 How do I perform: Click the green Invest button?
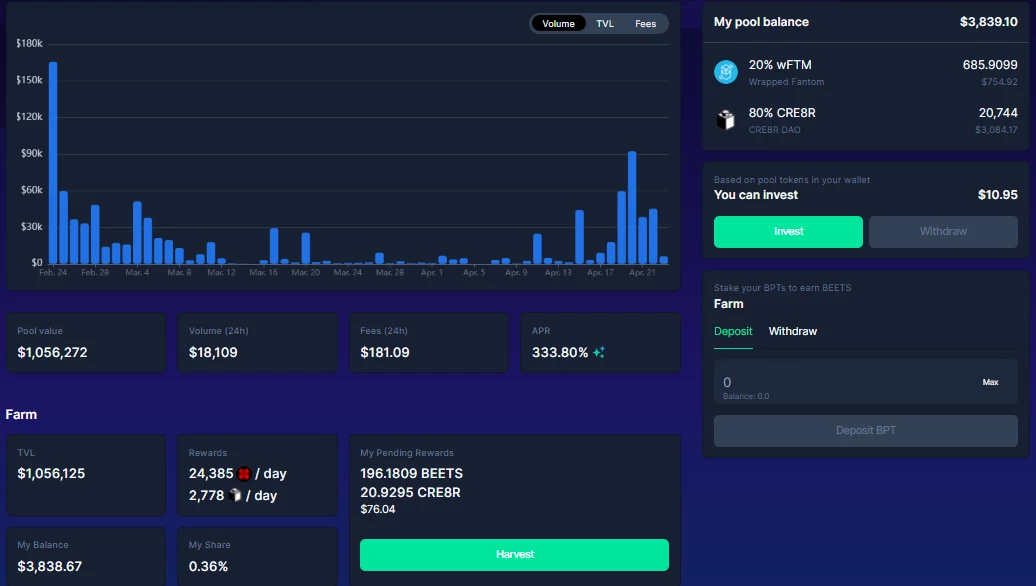[x=788, y=232]
